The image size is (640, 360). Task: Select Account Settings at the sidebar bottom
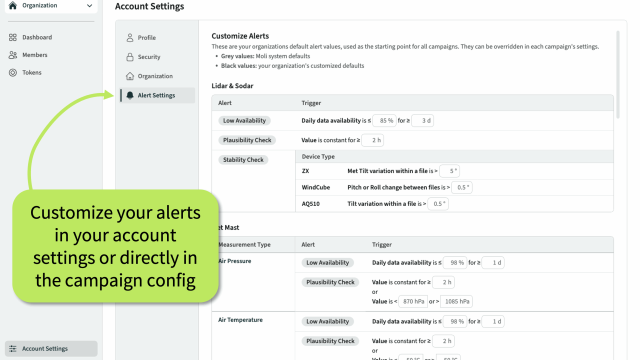tap(51, 349)
